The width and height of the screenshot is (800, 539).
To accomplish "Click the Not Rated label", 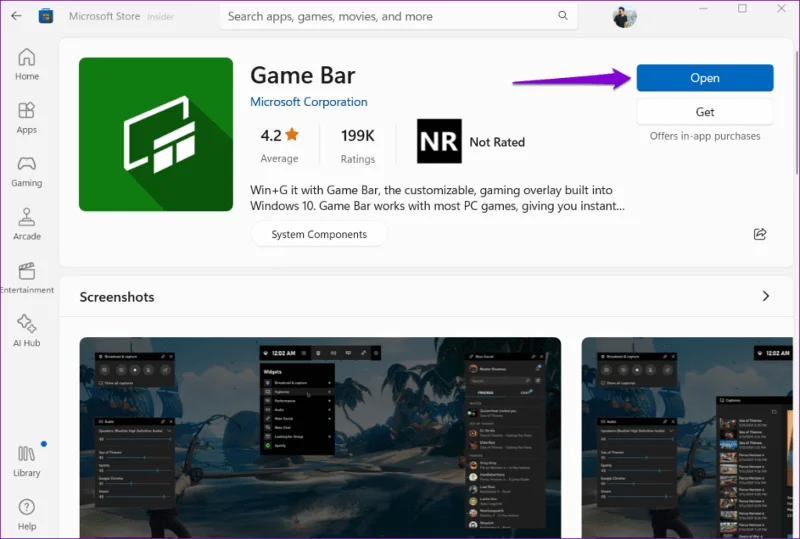I will (x=497, y=142).
